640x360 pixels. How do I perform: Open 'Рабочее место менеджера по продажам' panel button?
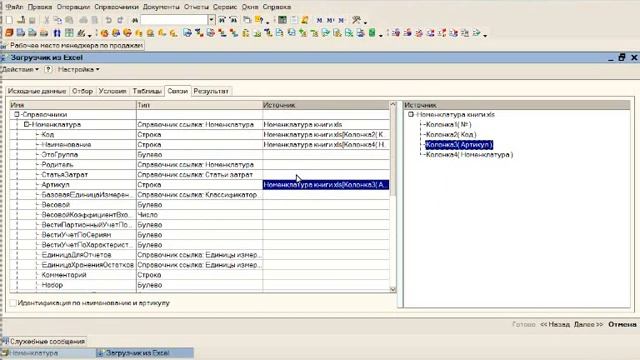coord(73,45)
